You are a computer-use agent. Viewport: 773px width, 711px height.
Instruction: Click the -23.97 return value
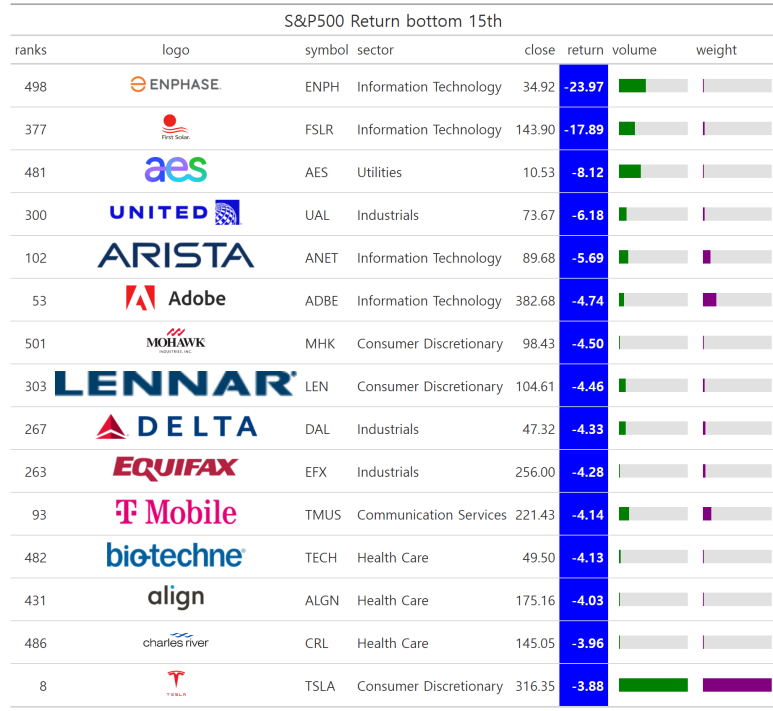pos(584,87)
